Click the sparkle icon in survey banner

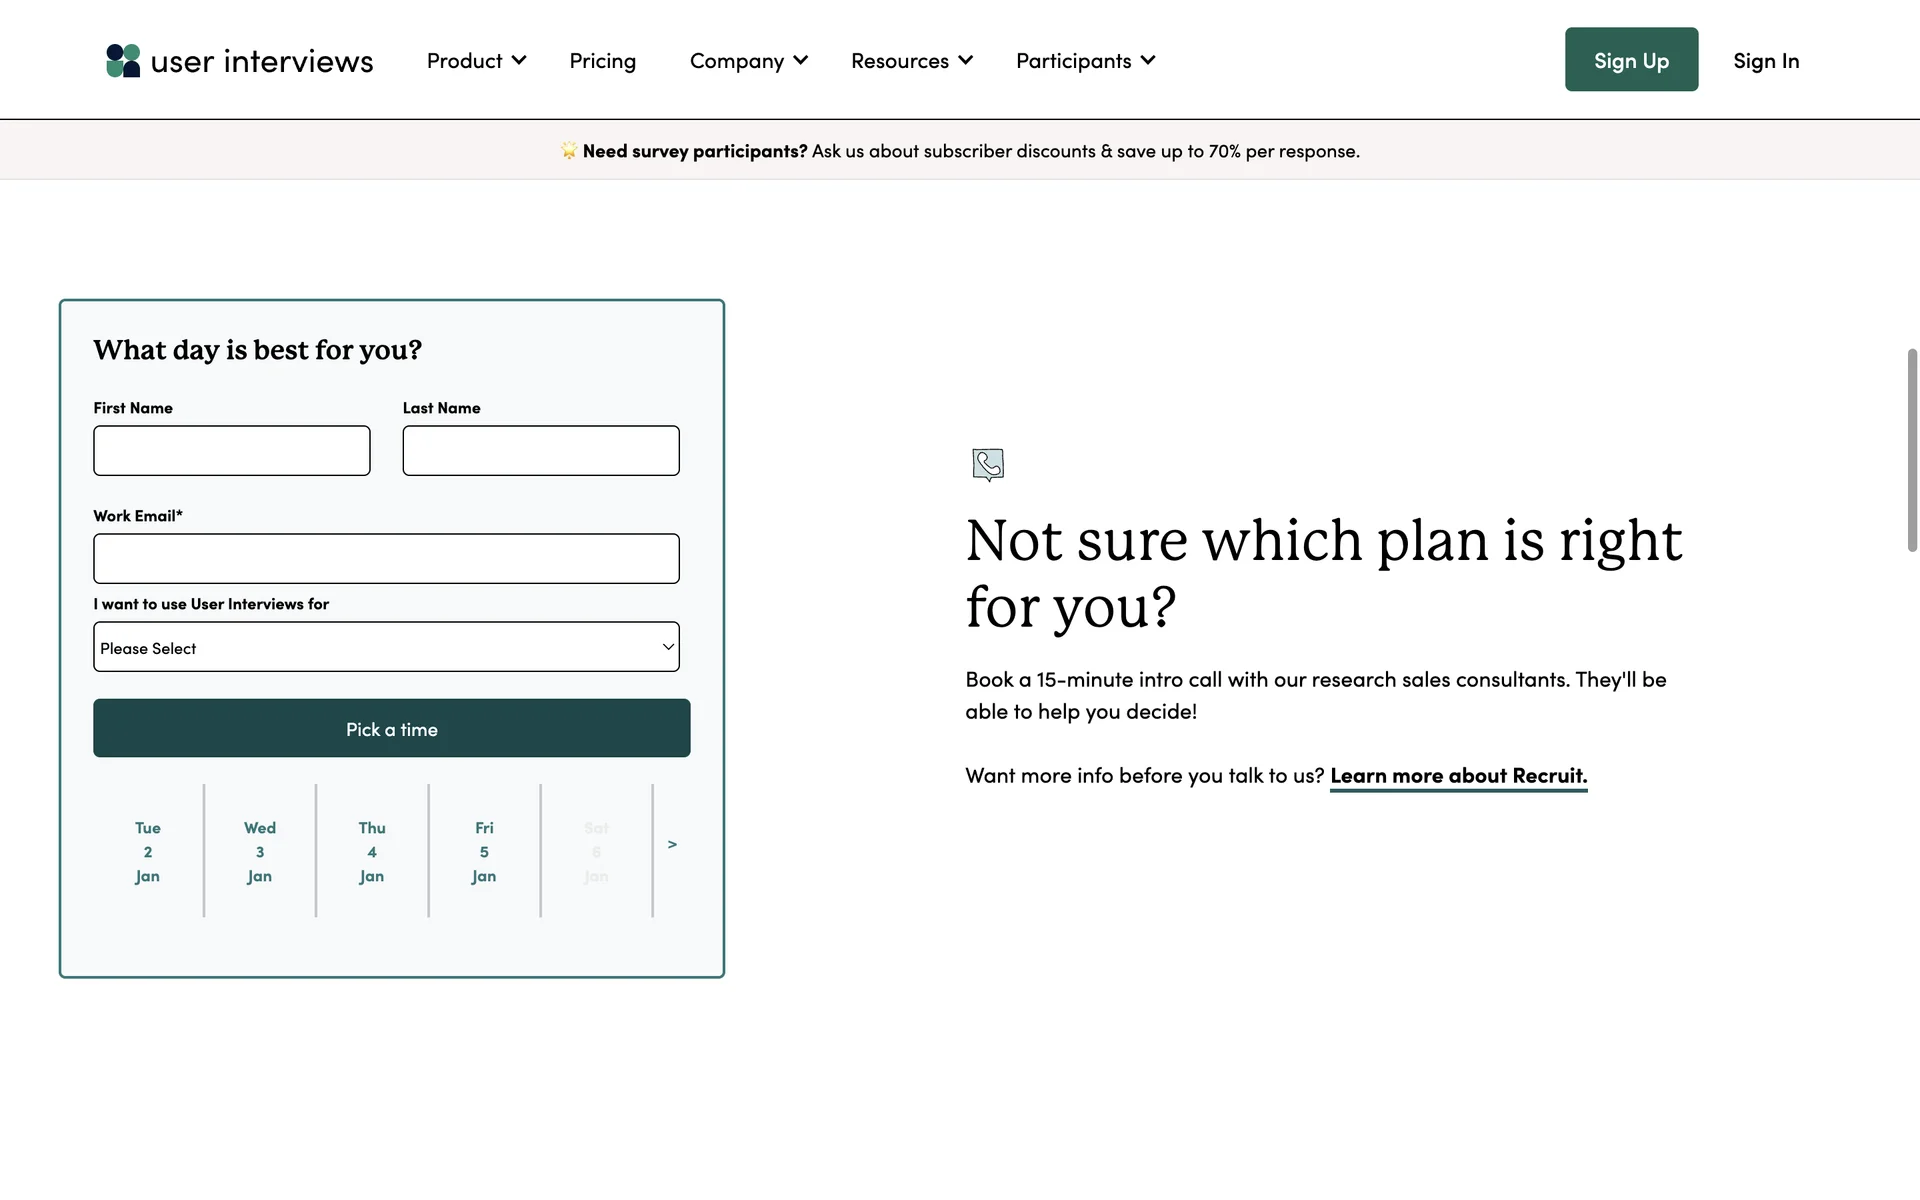(x=568, y=151)
